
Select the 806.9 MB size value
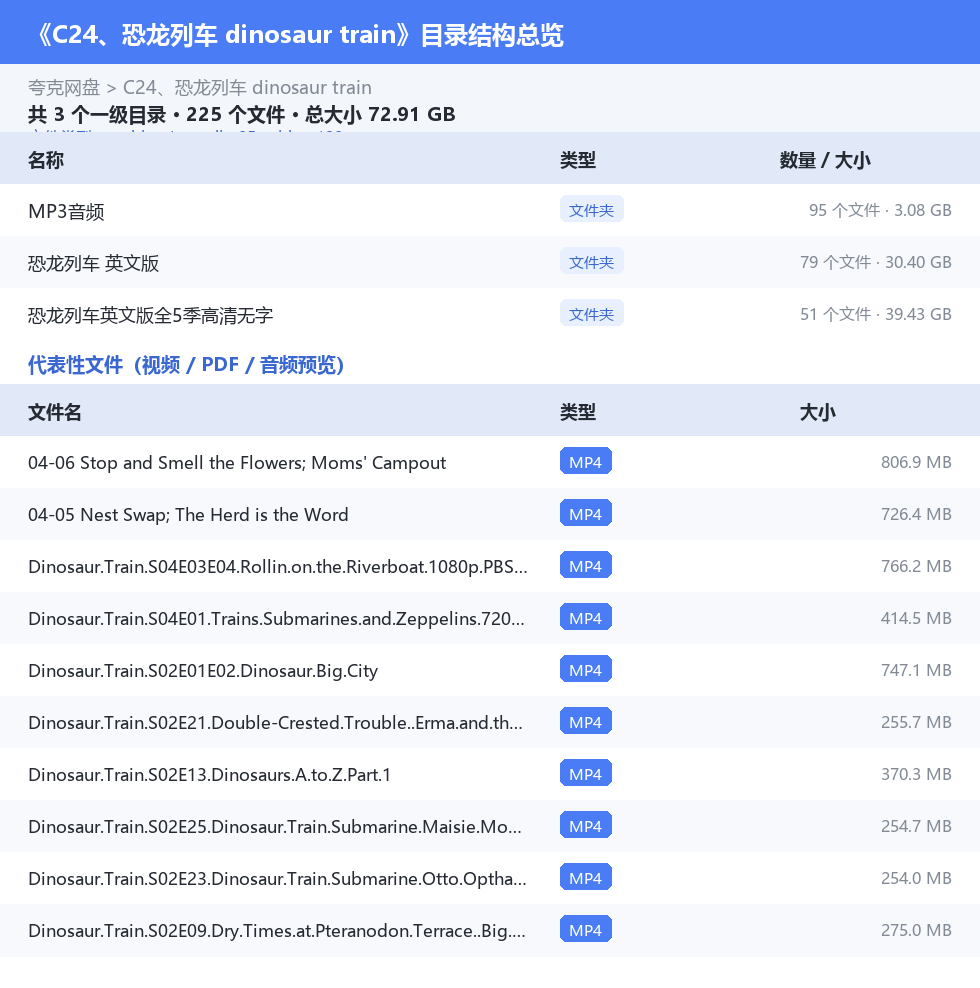coord(916,462)
